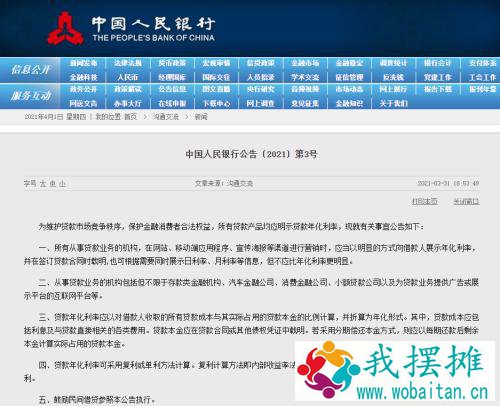Select 学术交流 in the navigation
Viewport: 500px width, 406px height.
[305, 77]
